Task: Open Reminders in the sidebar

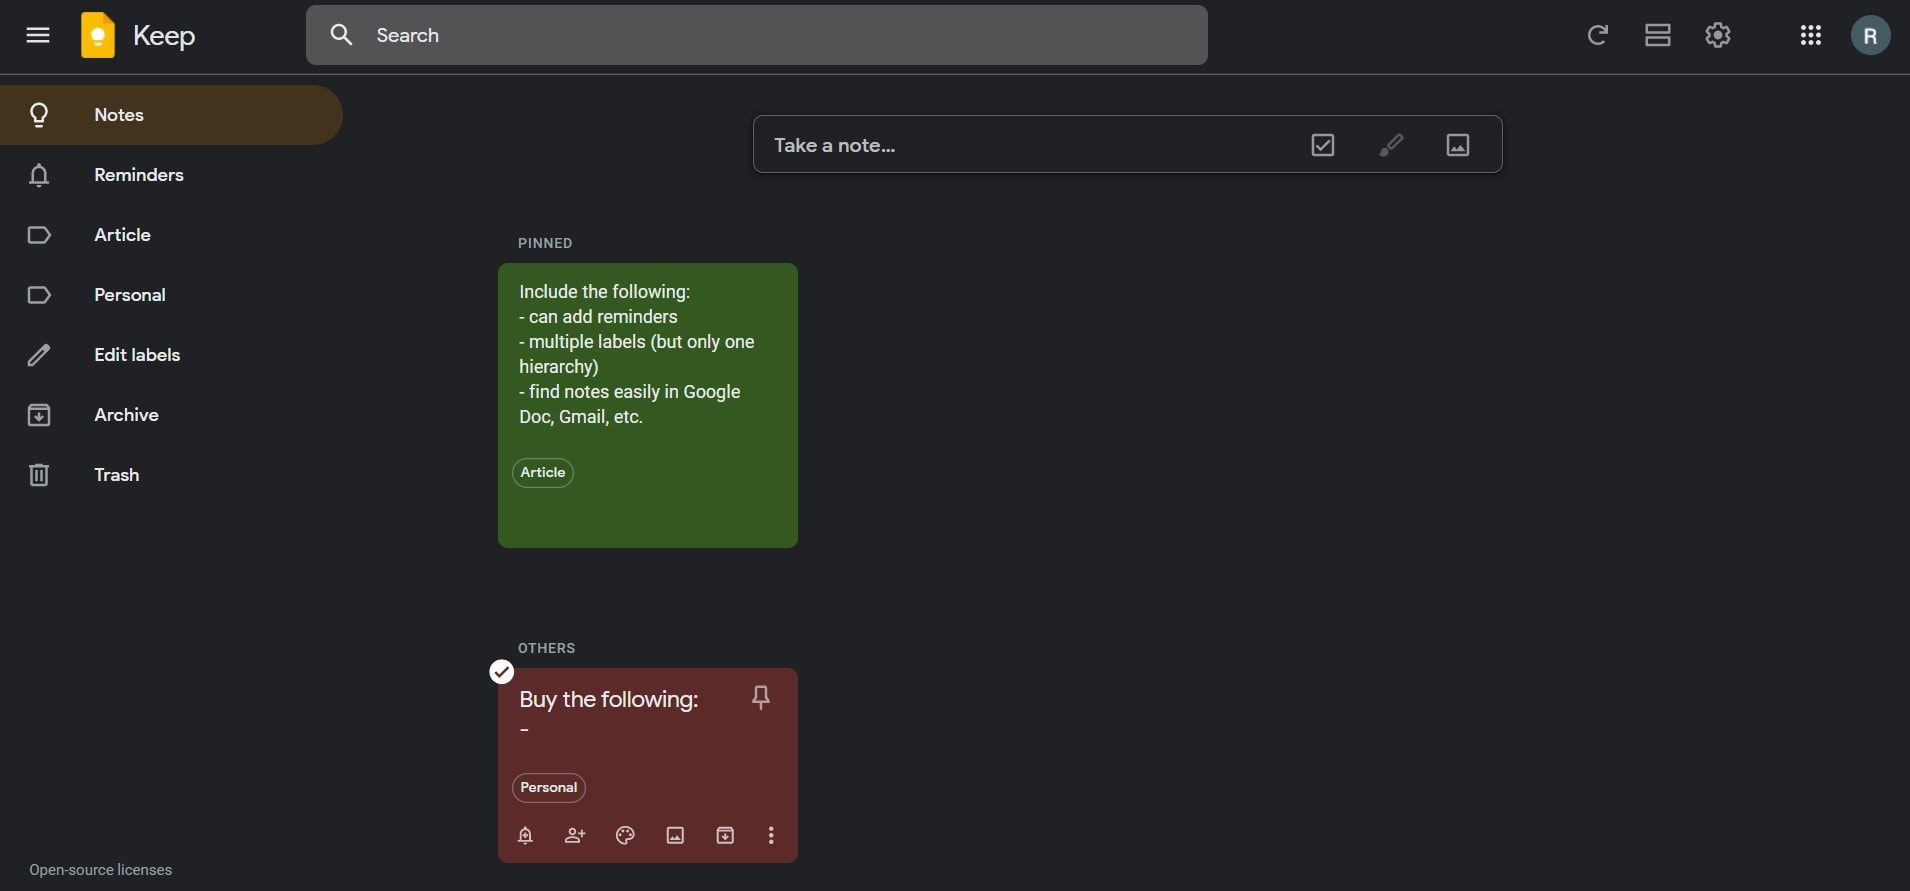Action: tap(139, 175)
